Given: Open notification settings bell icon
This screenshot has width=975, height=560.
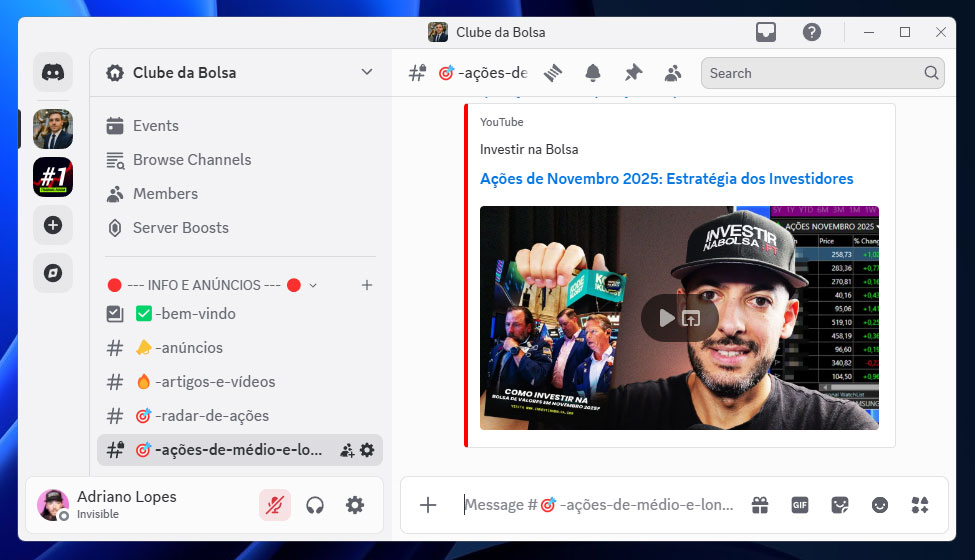Looking at the screenshot, I should 593,73.
